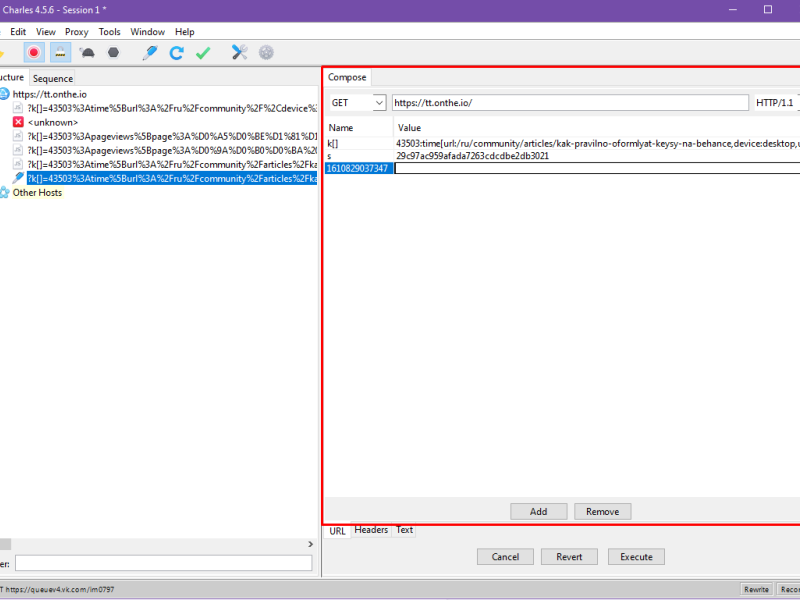Screen dimensions: 800x600
Task: Click the Other Hosts icon
Action: tap(4, 192)
